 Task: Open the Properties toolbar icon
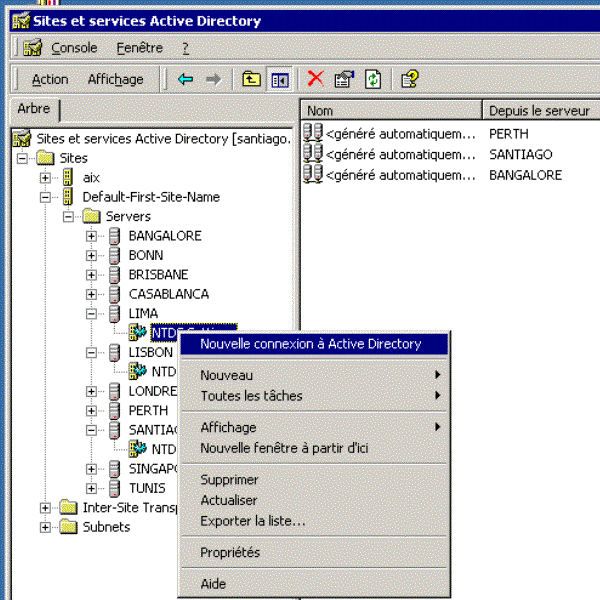tap(344, 79)
